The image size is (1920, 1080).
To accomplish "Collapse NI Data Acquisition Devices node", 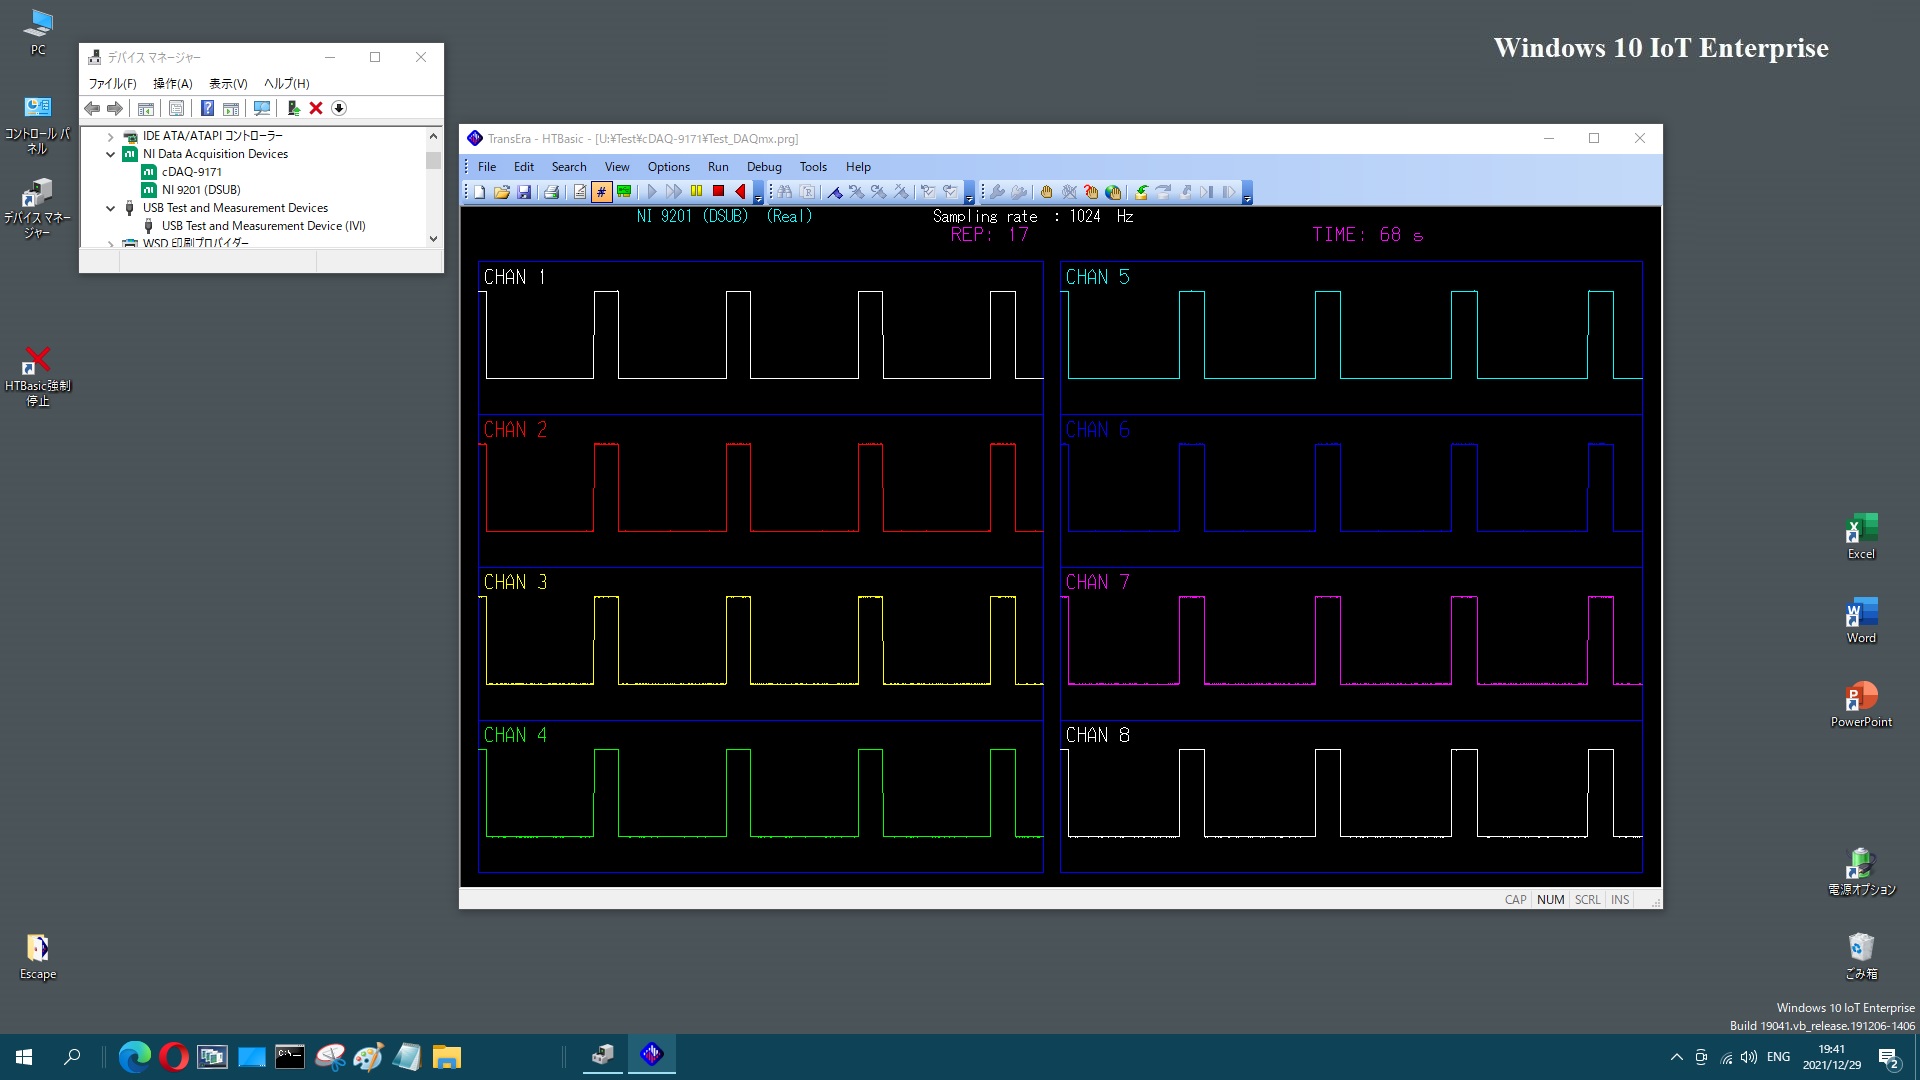I will (x=111, y=154).
